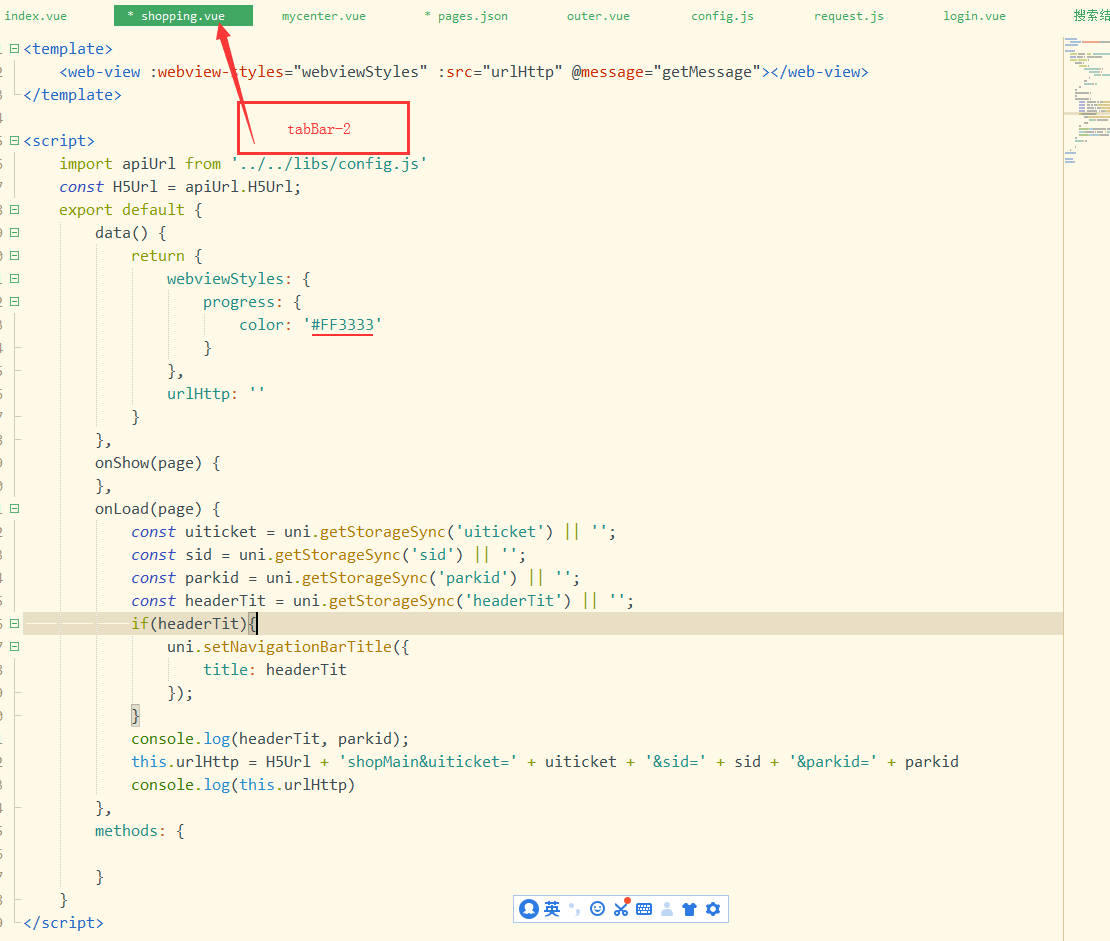Click the const sid declaration line
1110x941 pixels.
pos(328,555)
